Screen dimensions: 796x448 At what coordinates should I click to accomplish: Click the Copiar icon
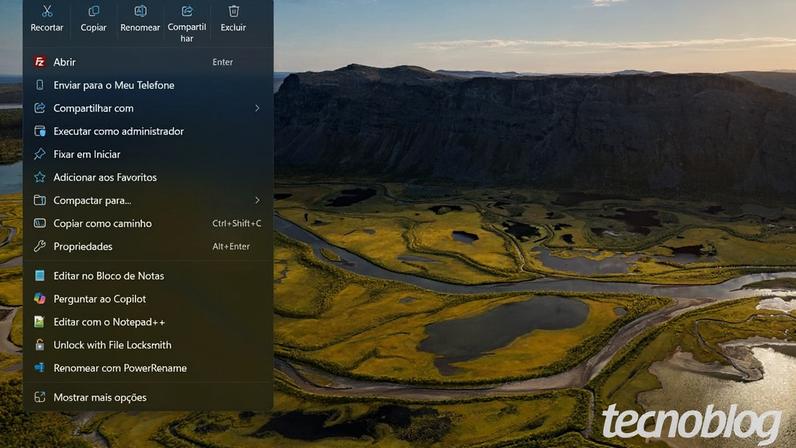[x=93, y=11]
